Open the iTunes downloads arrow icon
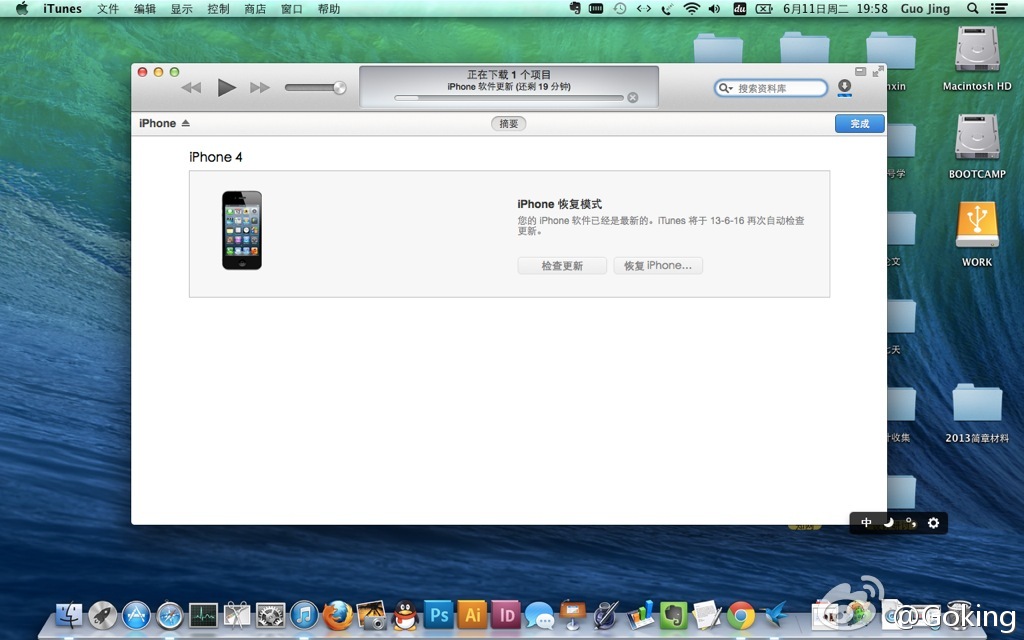Screen dimensions: 1024x640 (x=844, y=86)
